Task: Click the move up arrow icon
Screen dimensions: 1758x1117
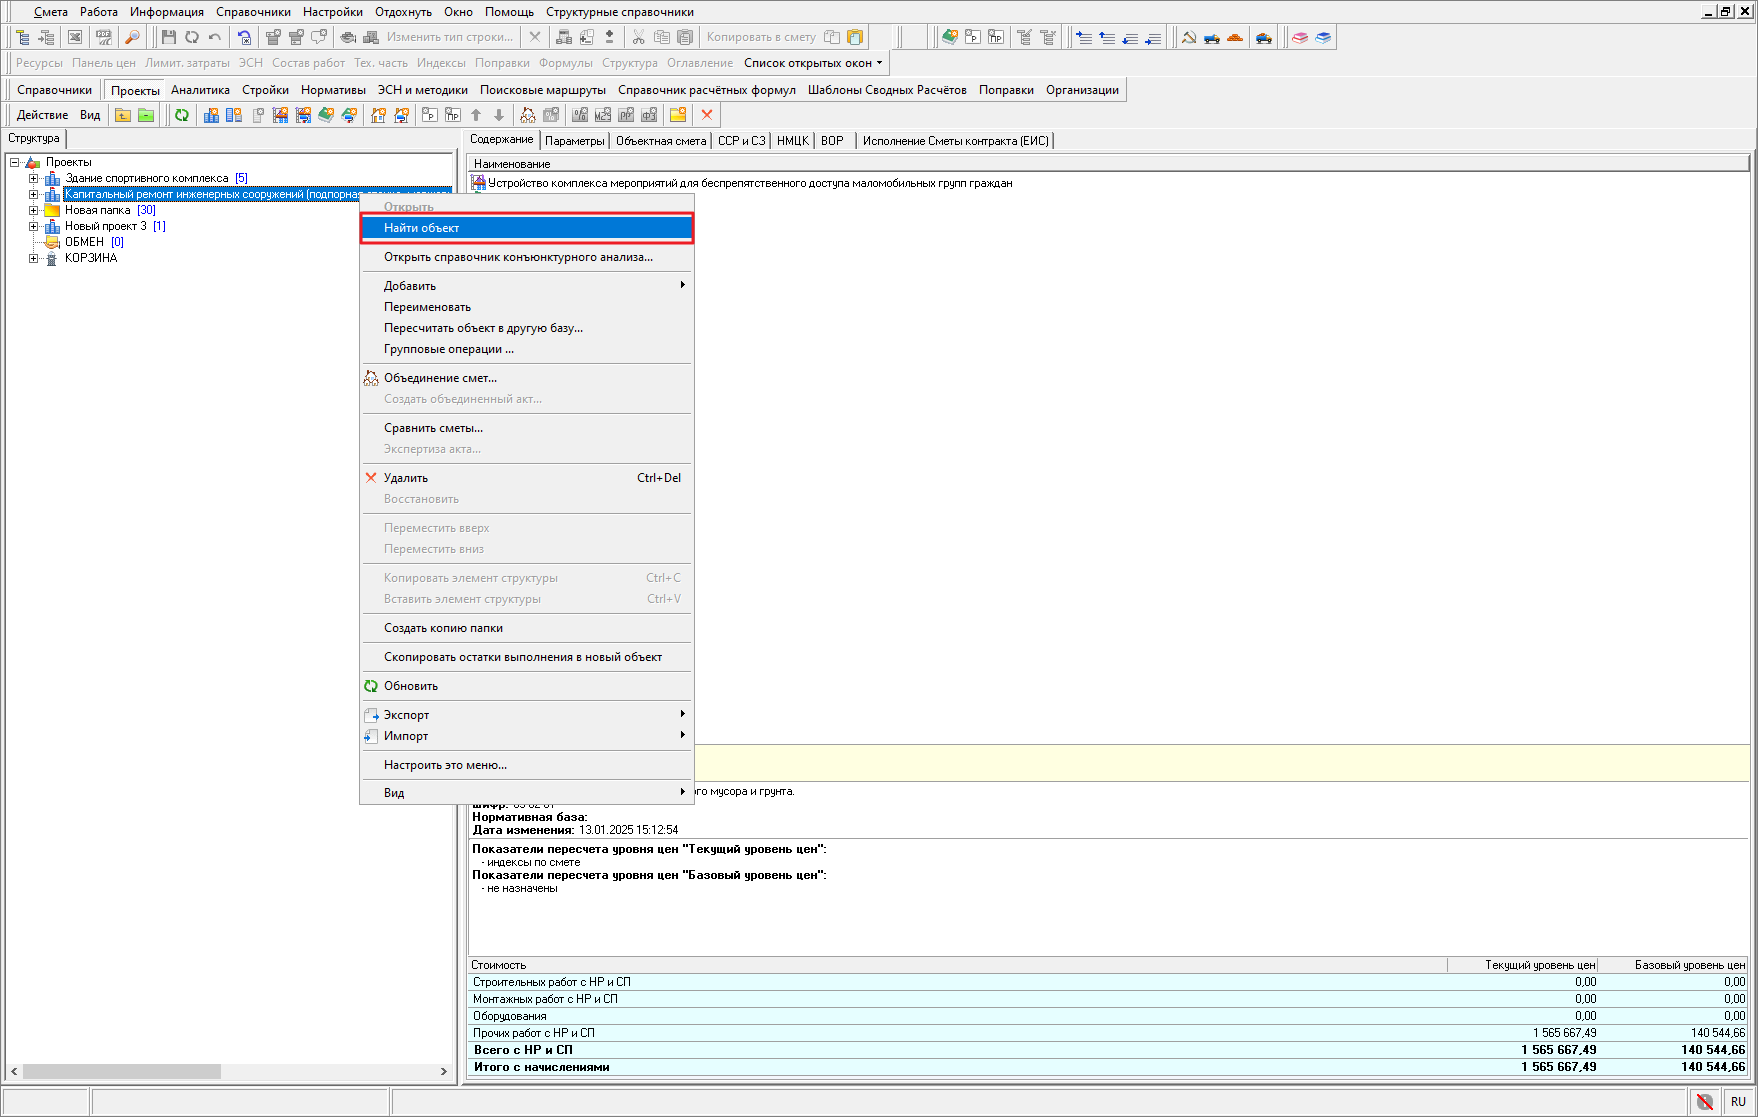Action: click(476, 115)
